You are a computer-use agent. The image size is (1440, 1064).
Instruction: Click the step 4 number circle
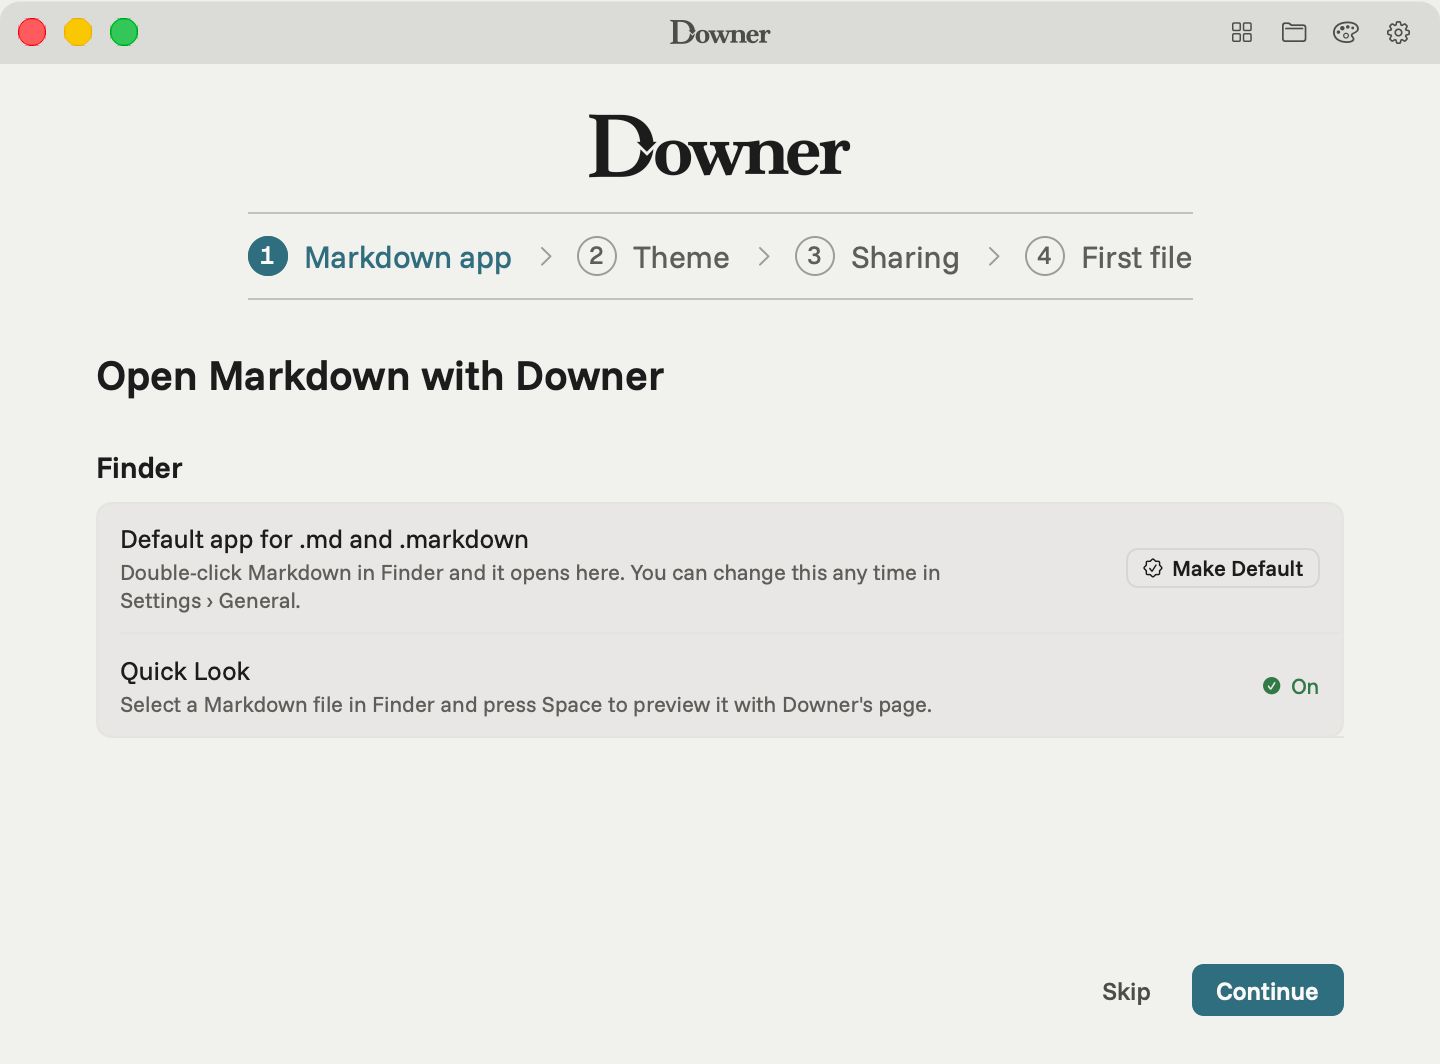click(x=1045, y=256)
